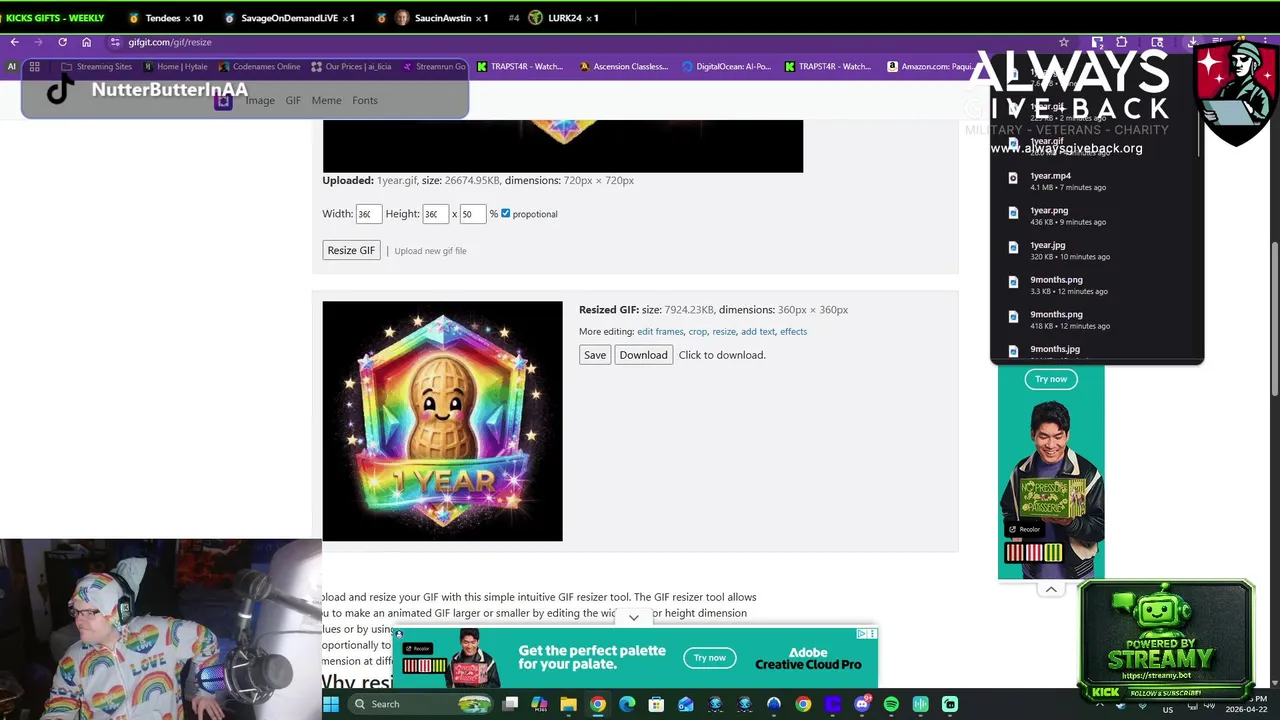Bookmark this page with star icon

tap(1064, 42)
